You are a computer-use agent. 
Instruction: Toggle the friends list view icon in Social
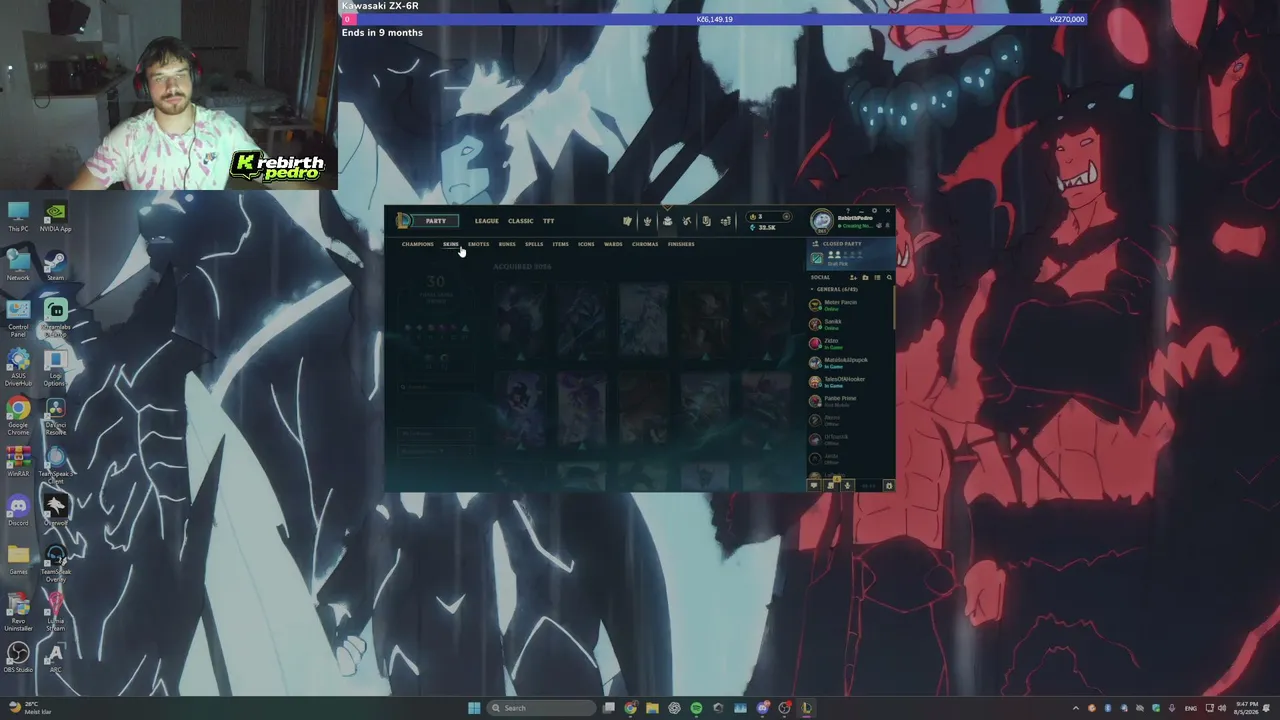(x=877, y=277)
